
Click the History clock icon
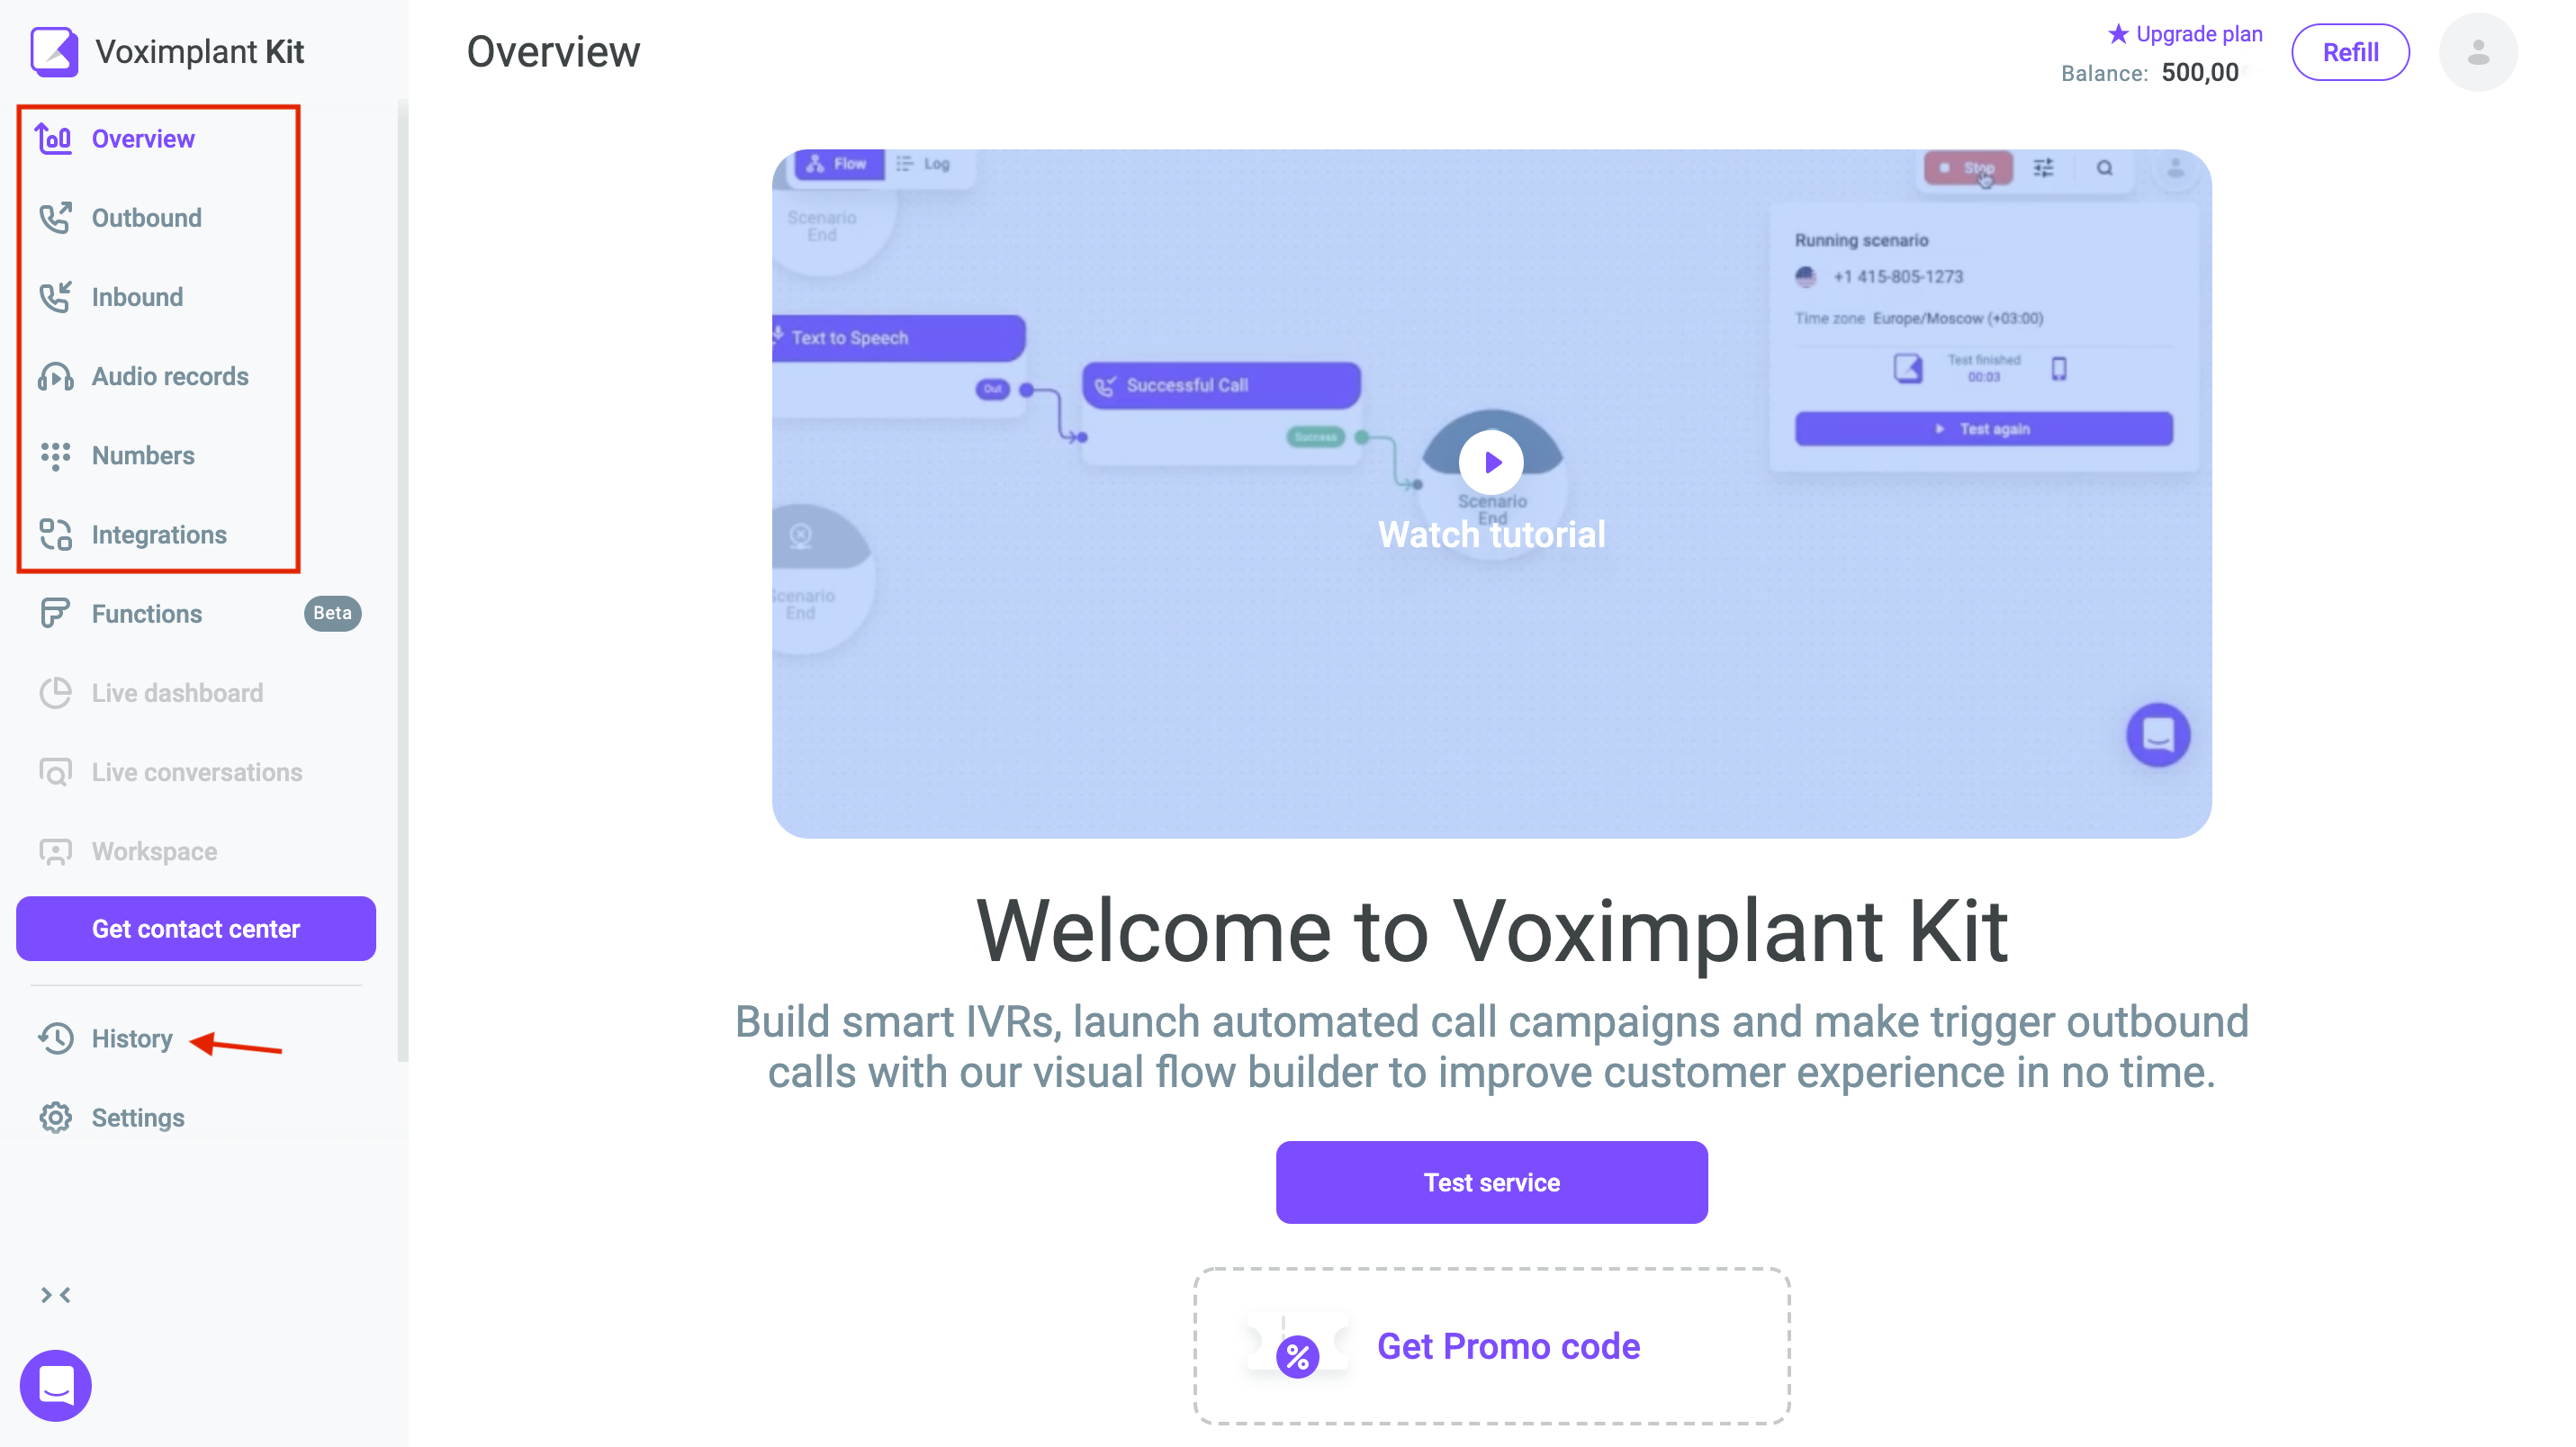click(55, 1038)
